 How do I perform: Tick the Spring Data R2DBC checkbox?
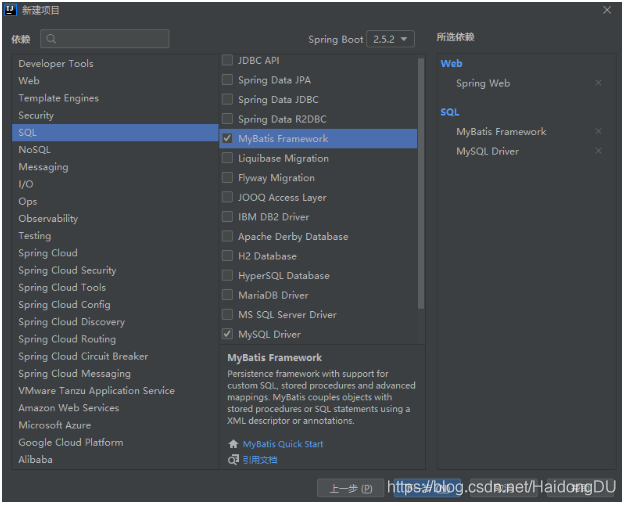click(x=228, y=119)
